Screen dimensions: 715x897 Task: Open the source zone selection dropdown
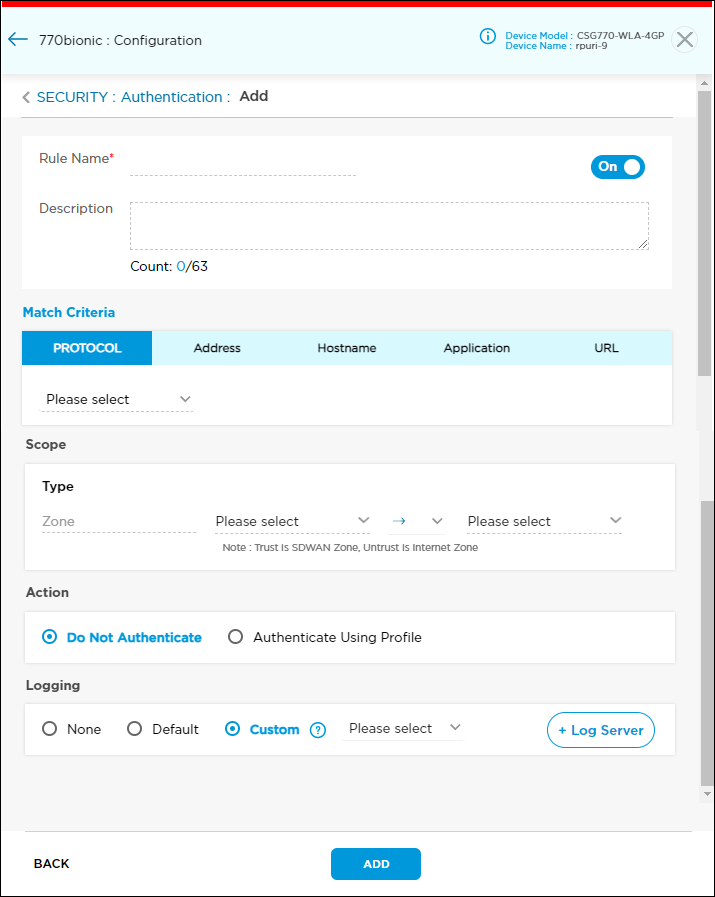(x=292, y=521)
